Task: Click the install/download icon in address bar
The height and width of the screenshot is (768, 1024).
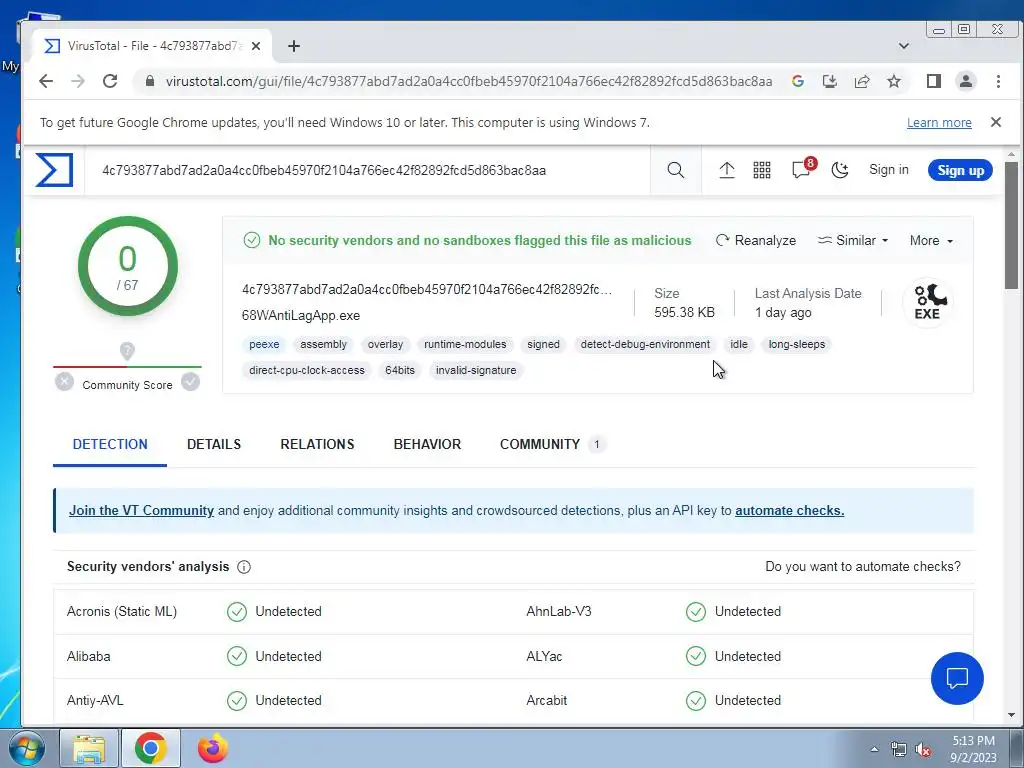Action: point(829,81)
